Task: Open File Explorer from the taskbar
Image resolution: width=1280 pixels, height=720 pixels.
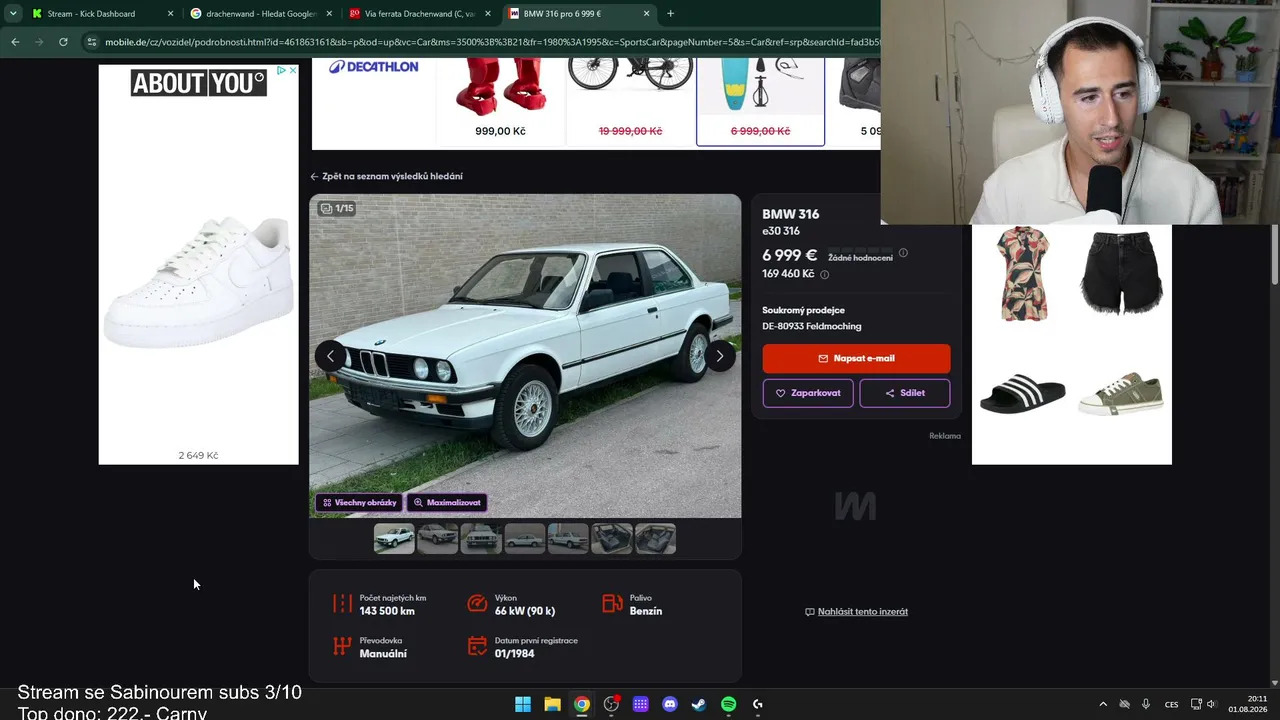Action: coord(552,704)
